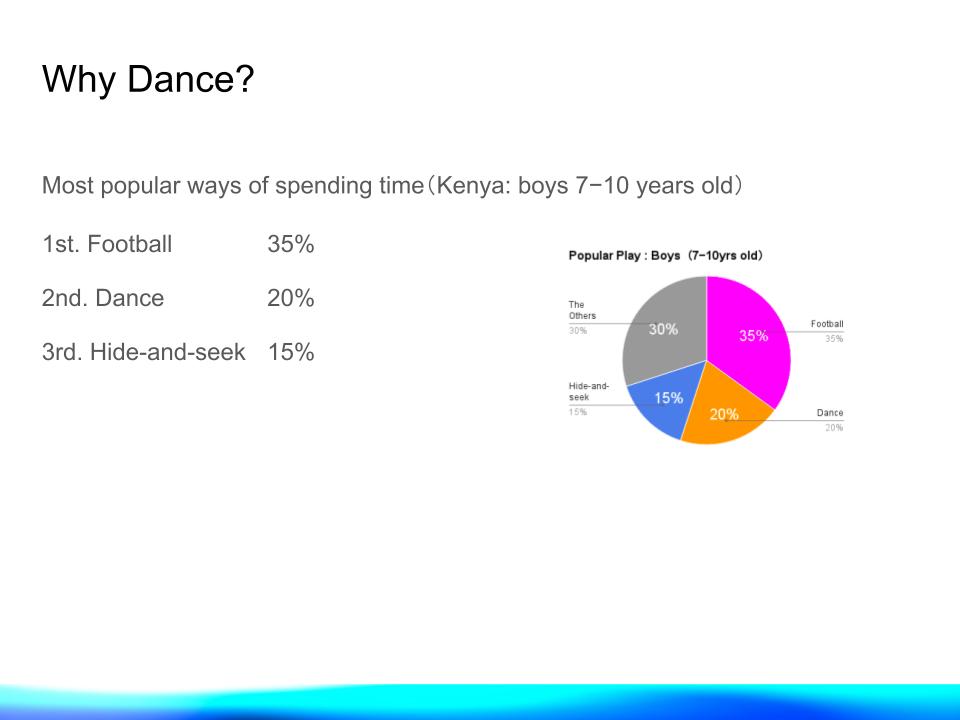Click the 15% value beside 3rd. Hide-and-seek
Image resolution: width=960 pixels, height=720 pixels.
point(290,352)
